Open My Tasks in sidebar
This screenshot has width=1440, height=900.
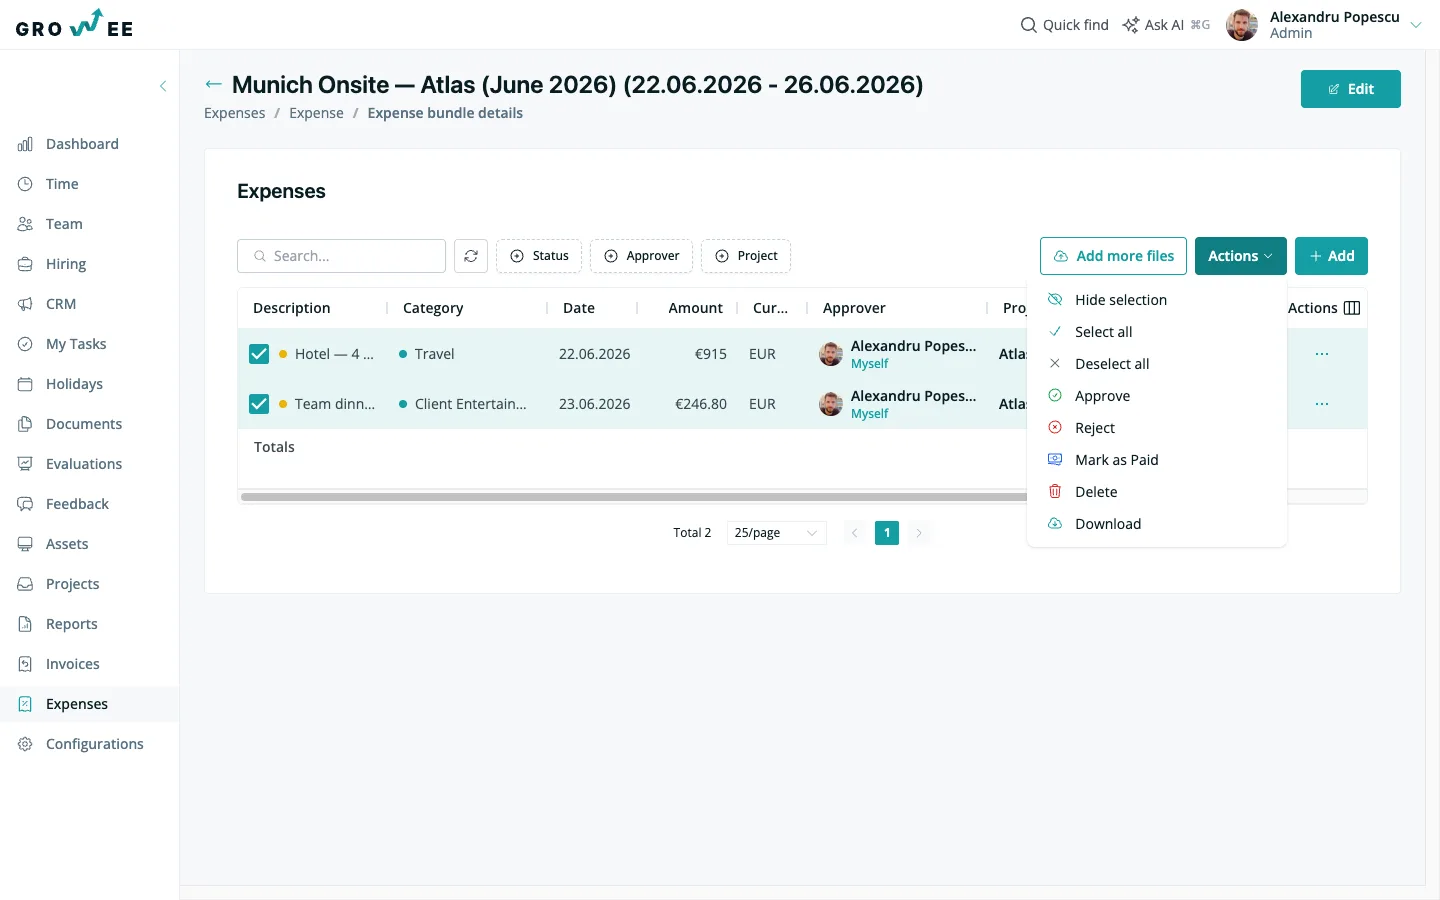click(76, 344)
